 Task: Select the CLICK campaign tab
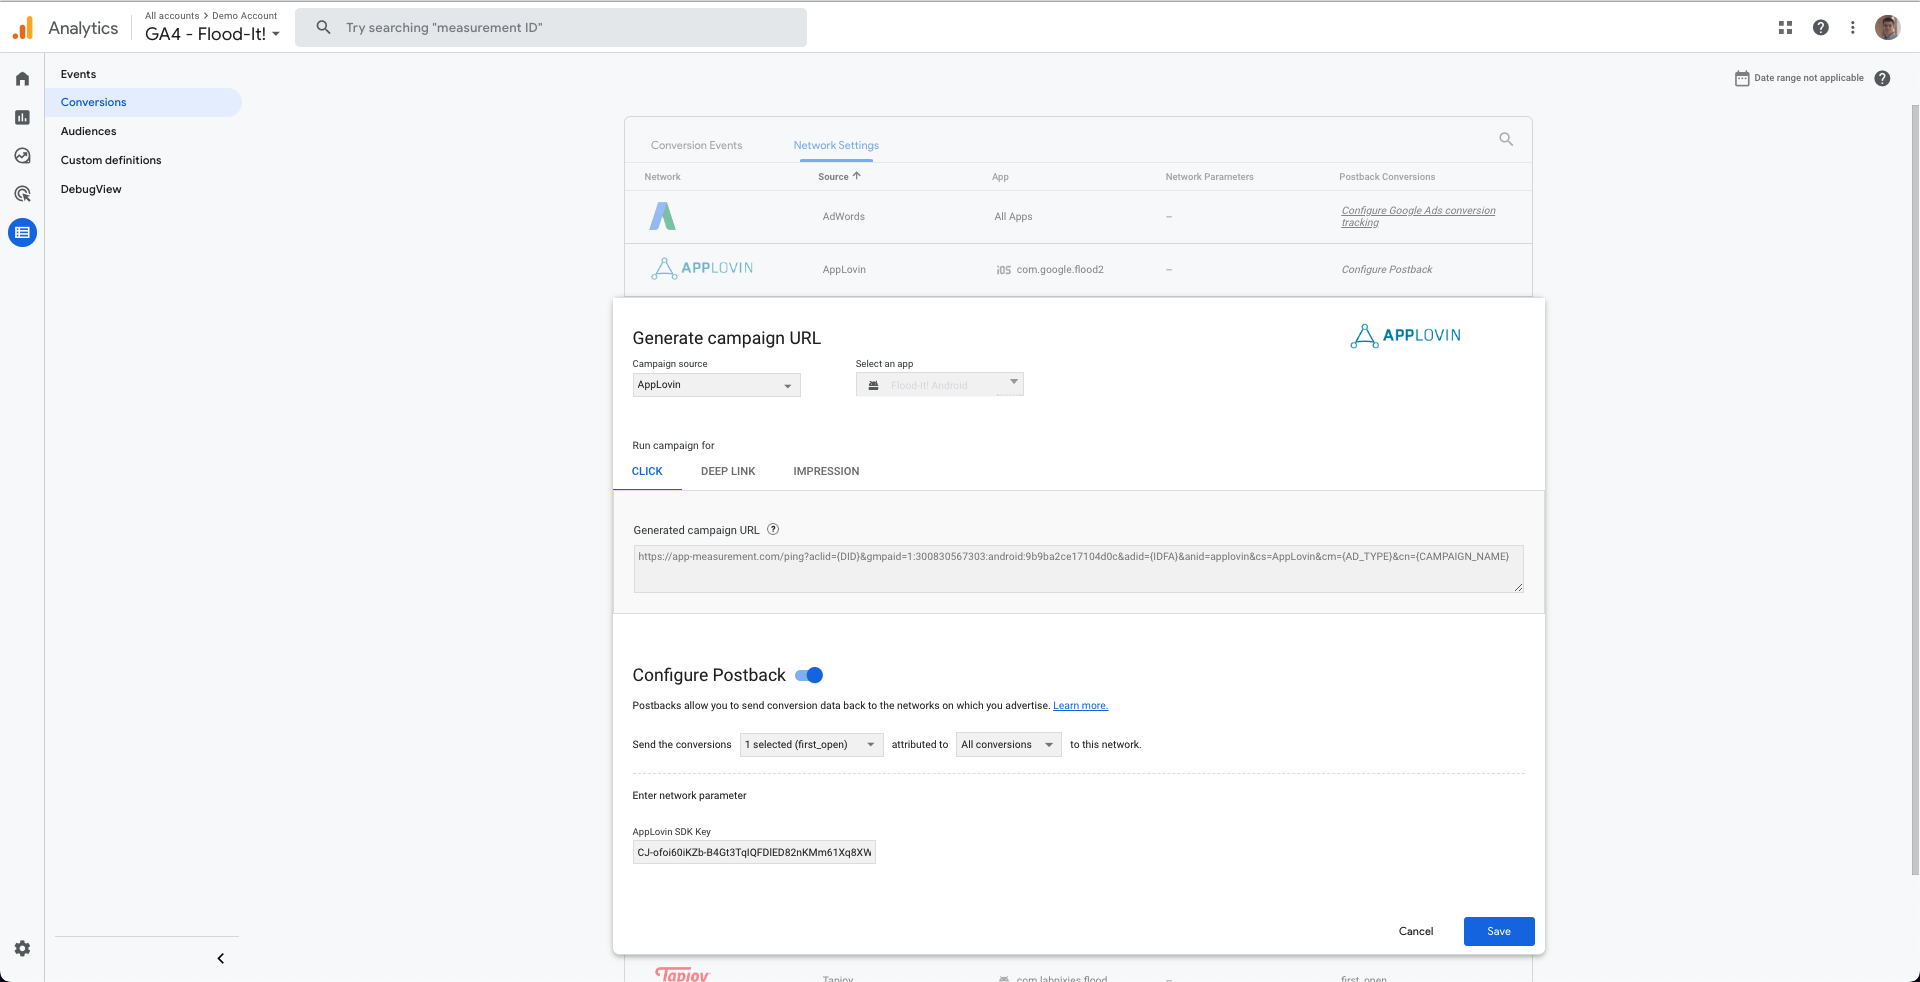click(647, 471)
